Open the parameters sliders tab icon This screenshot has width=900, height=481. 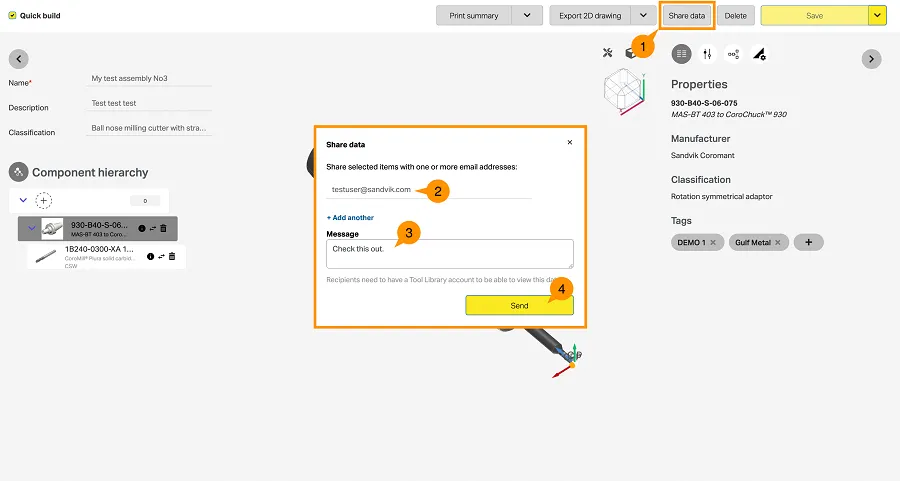(708, 54)
